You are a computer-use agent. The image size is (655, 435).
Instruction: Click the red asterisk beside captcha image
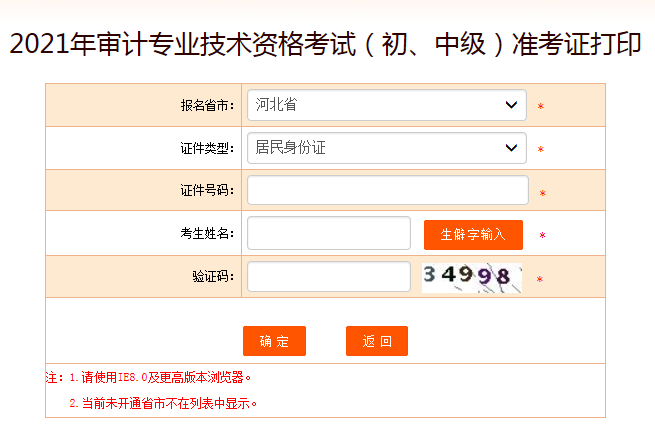coord(539,280)
